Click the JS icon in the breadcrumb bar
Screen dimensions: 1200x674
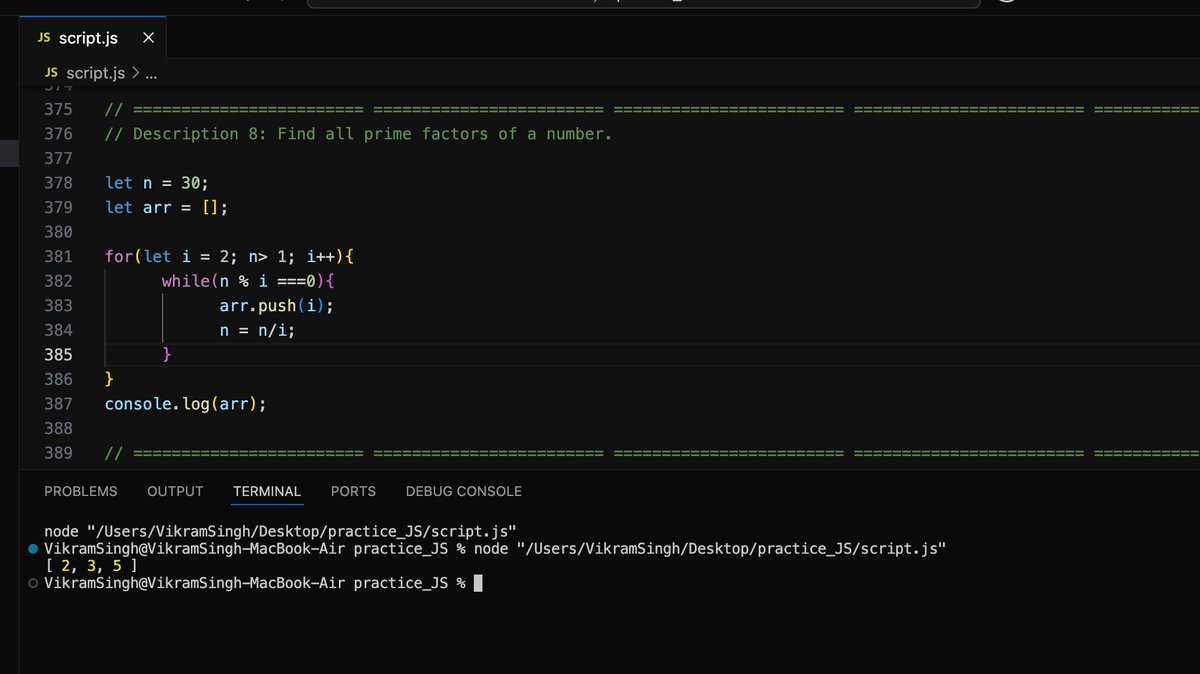[52, 73]
